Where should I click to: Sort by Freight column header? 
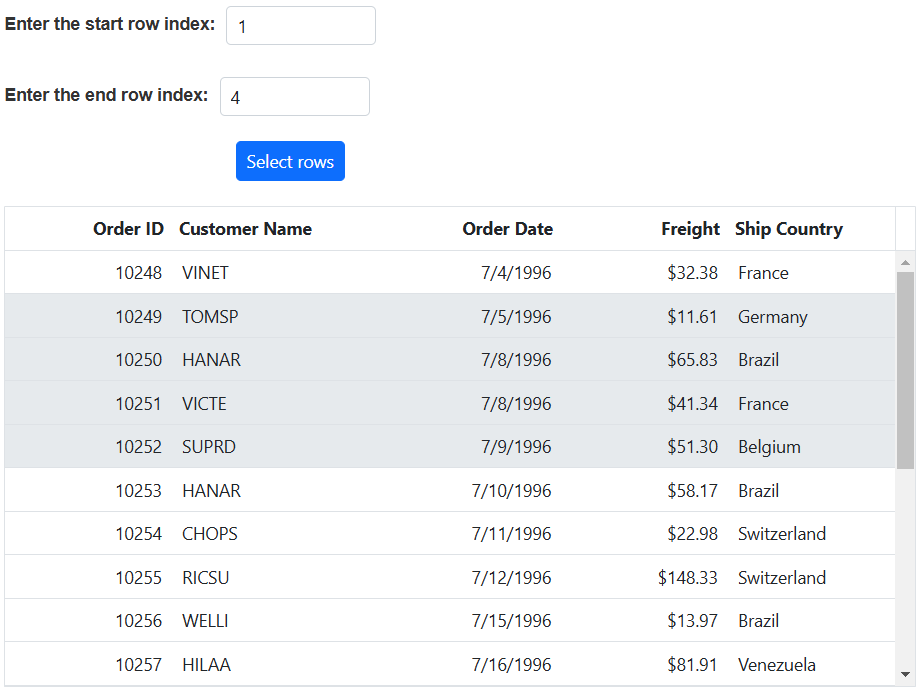690,229
